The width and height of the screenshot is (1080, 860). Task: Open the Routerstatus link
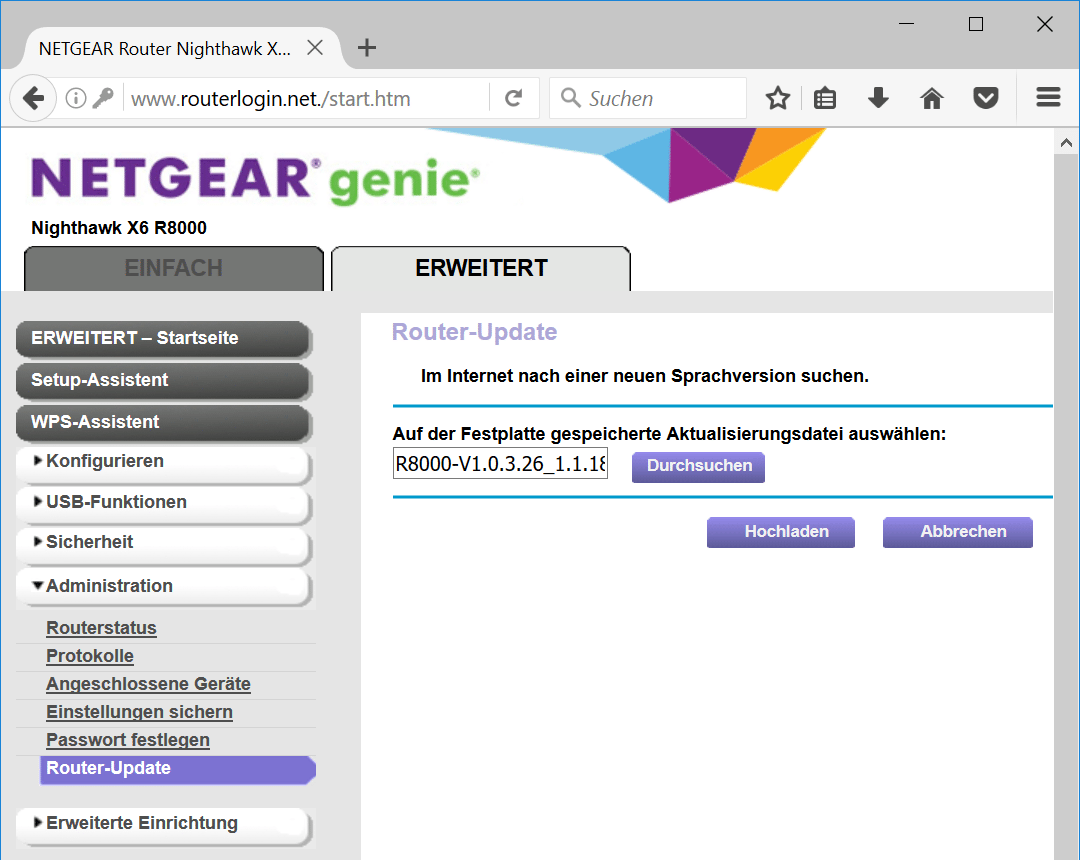tap(101, 628)
